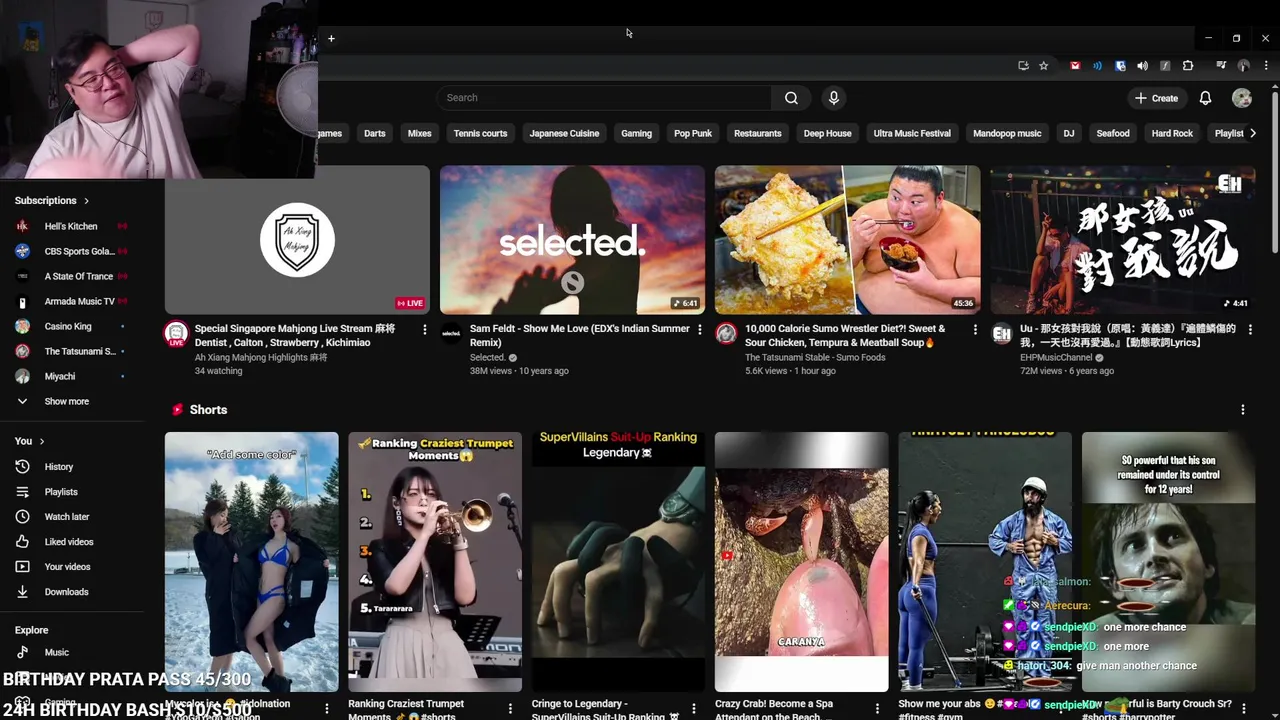Show more chips with right arrow

[1252, 133]
